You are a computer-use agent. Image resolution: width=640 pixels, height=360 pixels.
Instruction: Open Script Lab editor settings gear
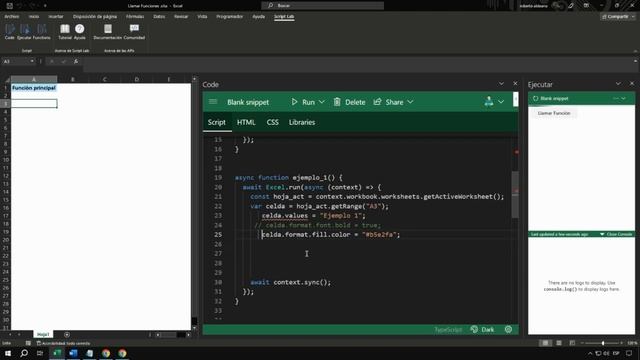(508, 329)
